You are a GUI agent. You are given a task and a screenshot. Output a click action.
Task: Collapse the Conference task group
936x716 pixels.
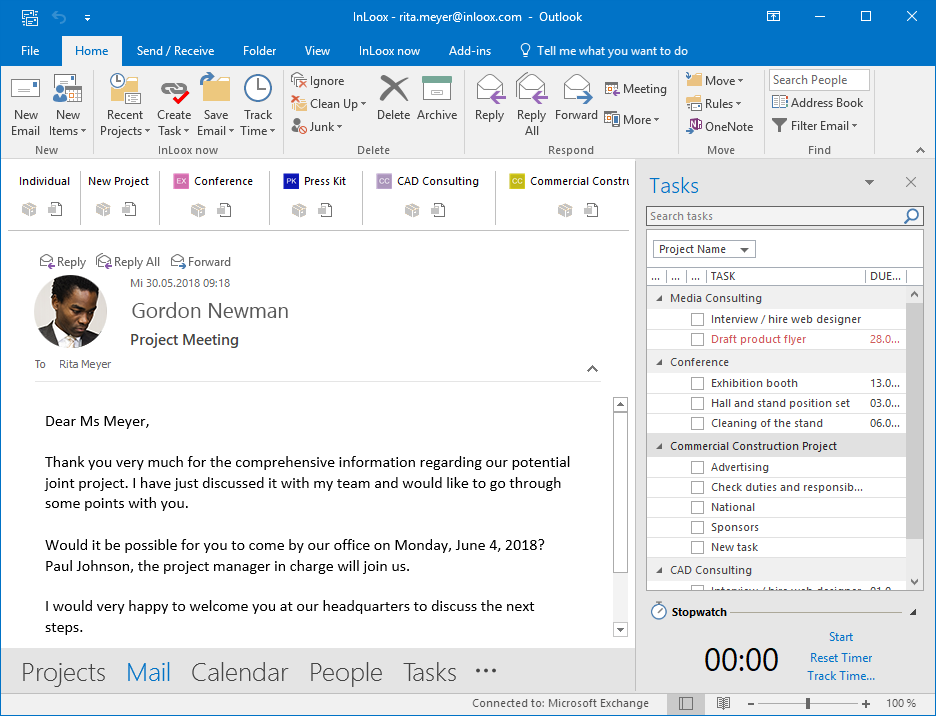[x=659, y=362]
